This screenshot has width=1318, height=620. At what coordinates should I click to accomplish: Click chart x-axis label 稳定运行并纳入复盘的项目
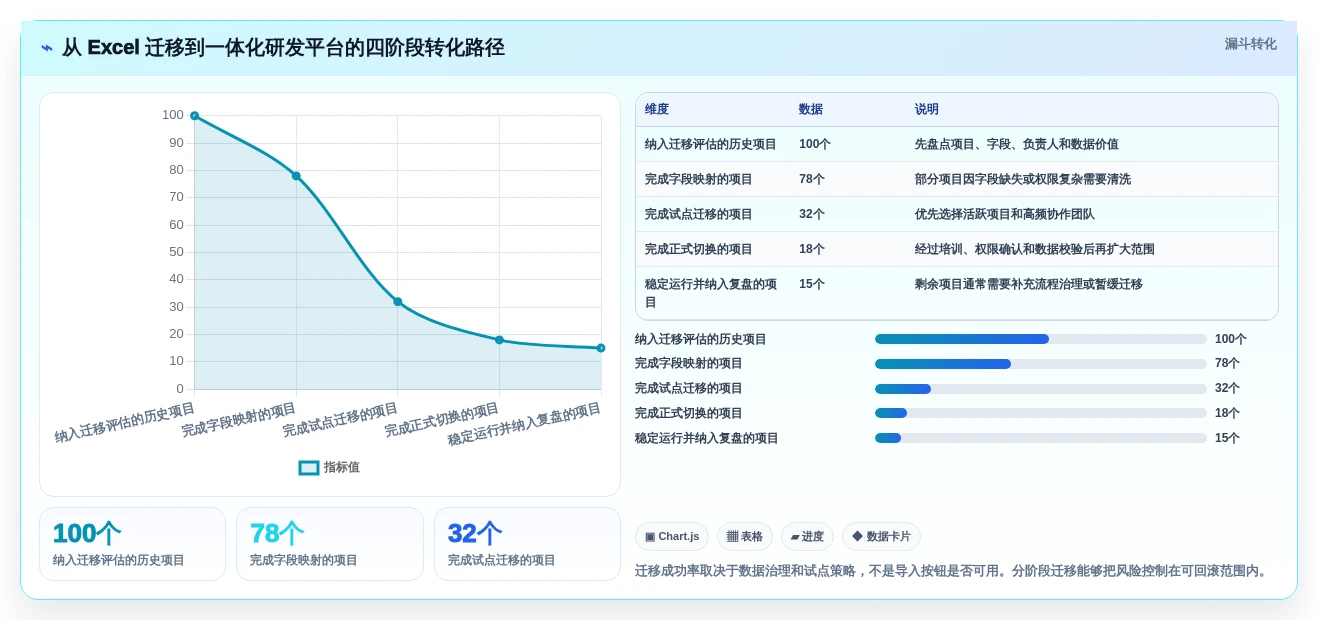click(x=524, y=424)
